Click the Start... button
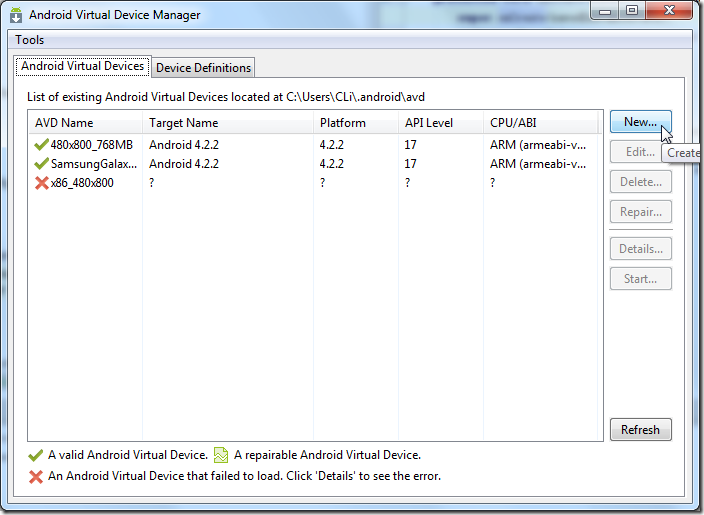 pyautogui.click(x=641, y=279)
